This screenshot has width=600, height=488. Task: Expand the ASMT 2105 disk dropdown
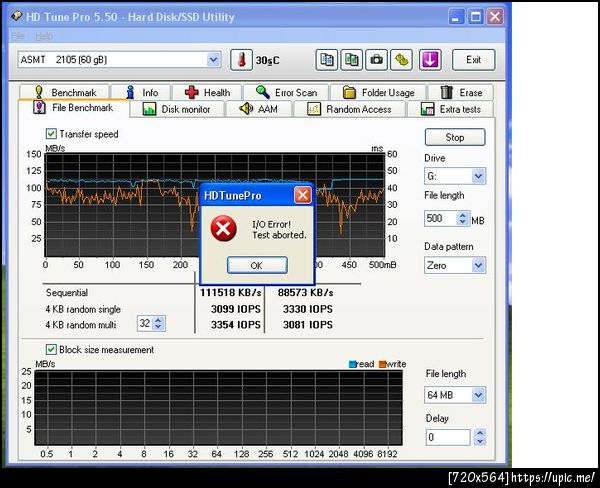click(x=214, y=60)
